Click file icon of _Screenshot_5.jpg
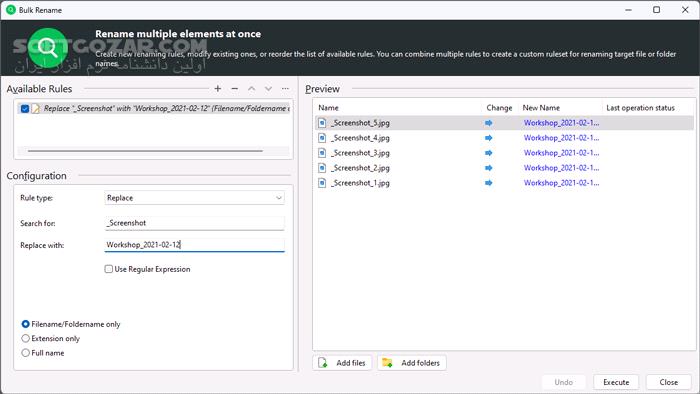The width and height of the screenshot is (700, 394). (322, 123)
